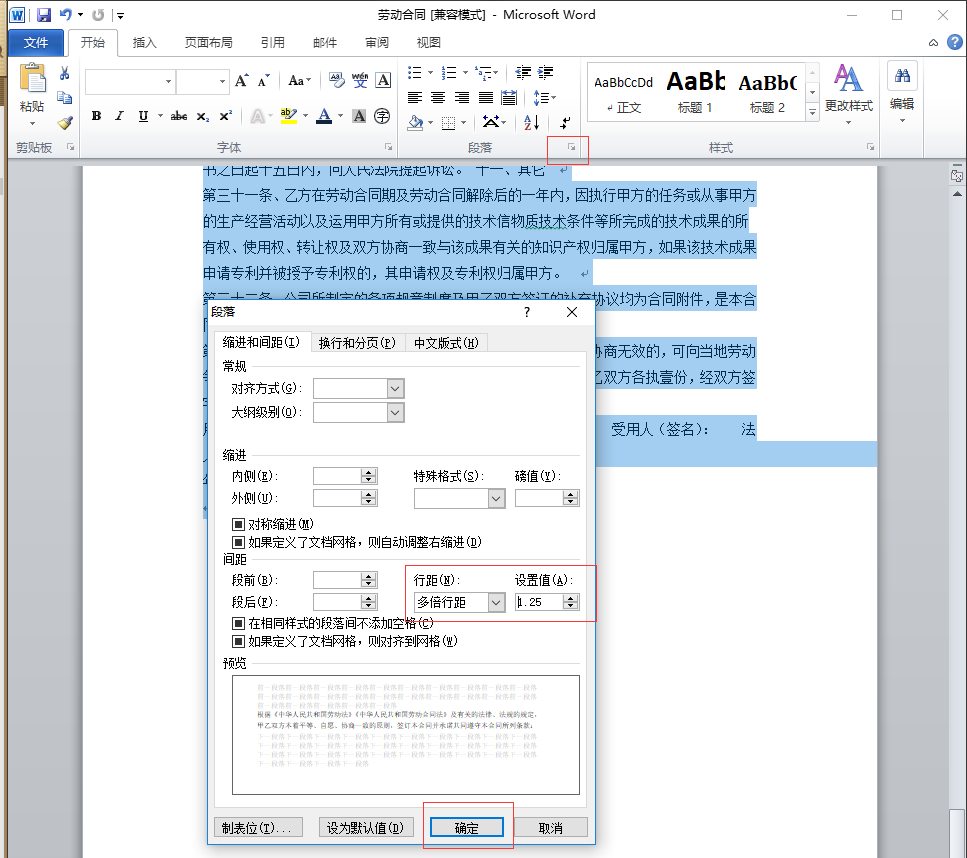Viewport: 967px width, 858px height.
Task: Click the font color A button
Action: [324, 115]
